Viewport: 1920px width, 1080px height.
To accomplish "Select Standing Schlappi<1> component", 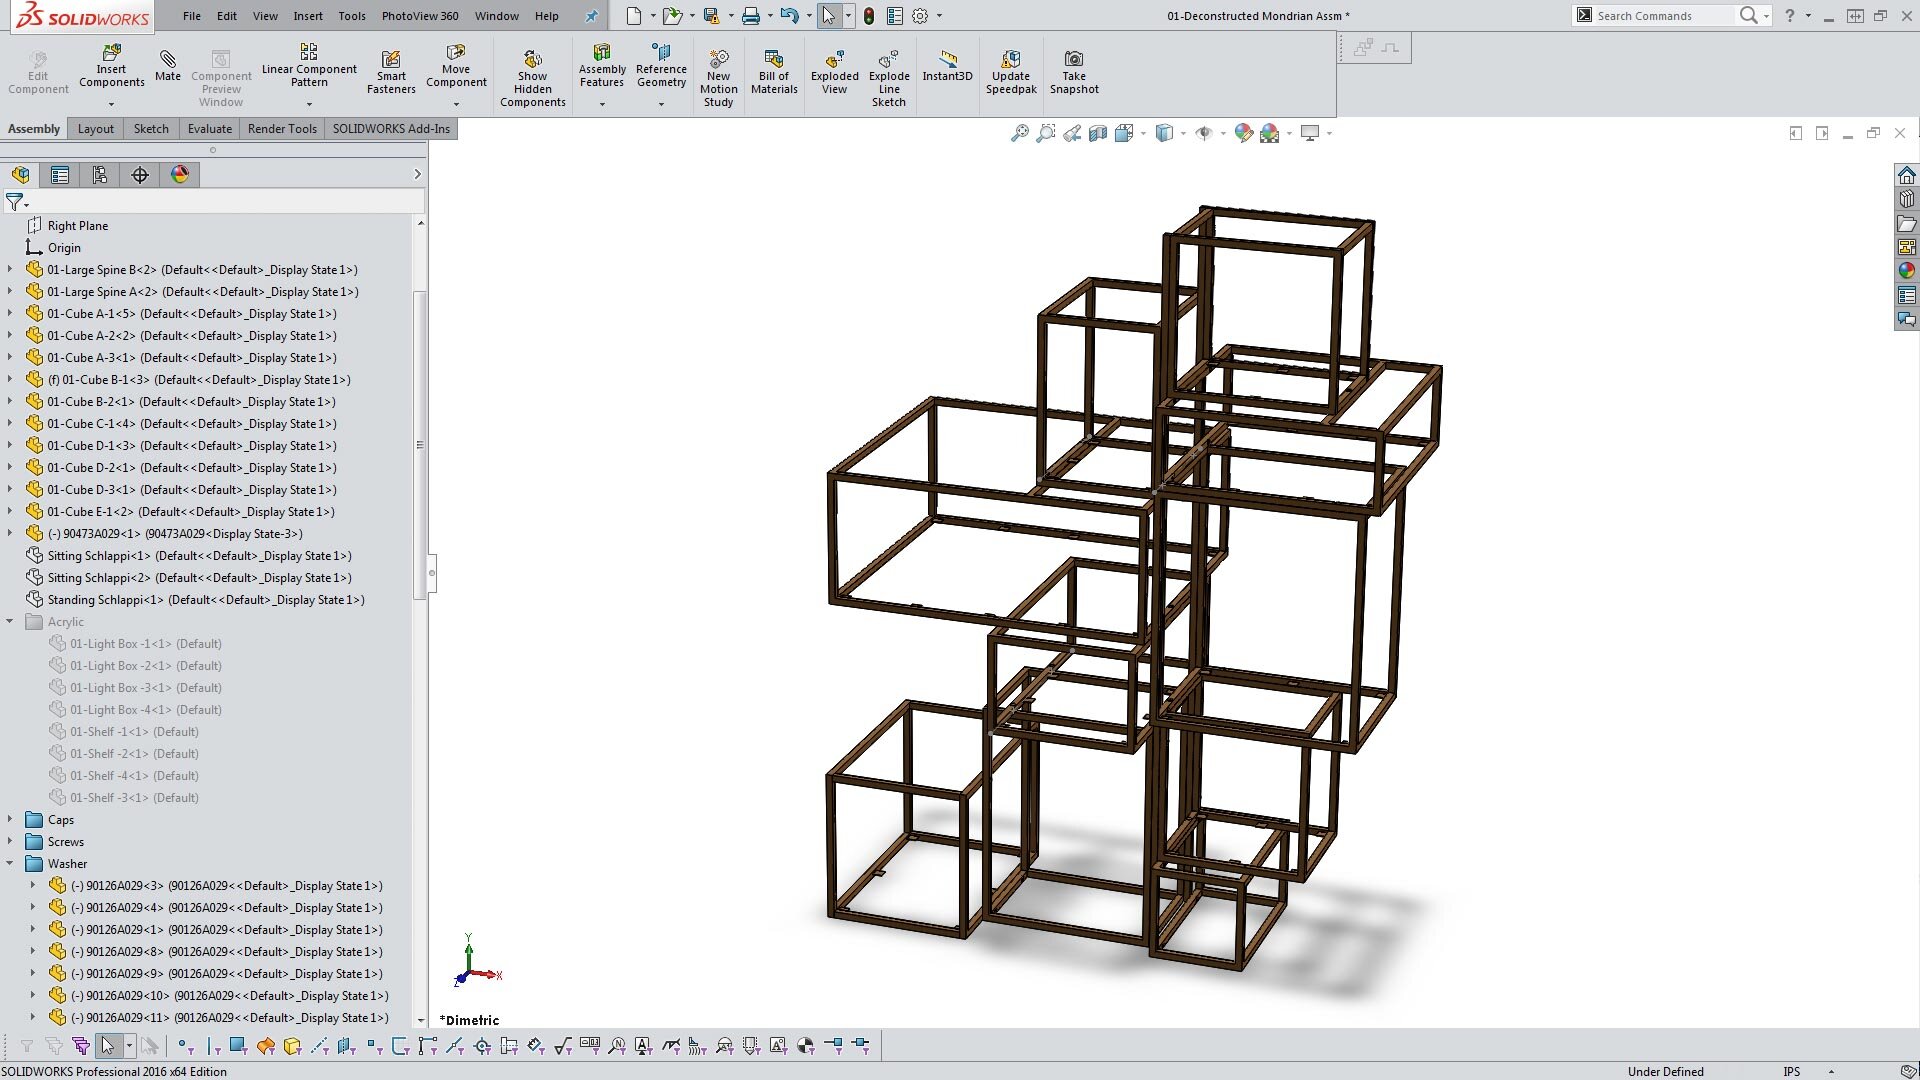I will pos(206,599).
